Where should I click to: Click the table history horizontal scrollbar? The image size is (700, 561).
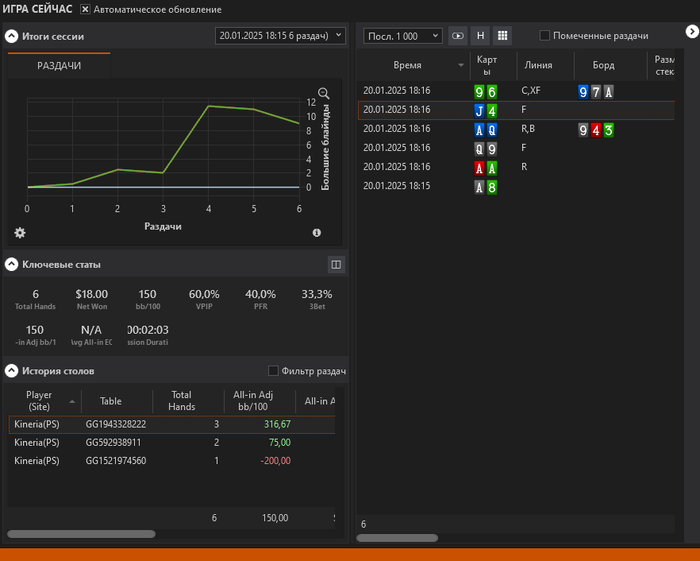coord(82,534)
